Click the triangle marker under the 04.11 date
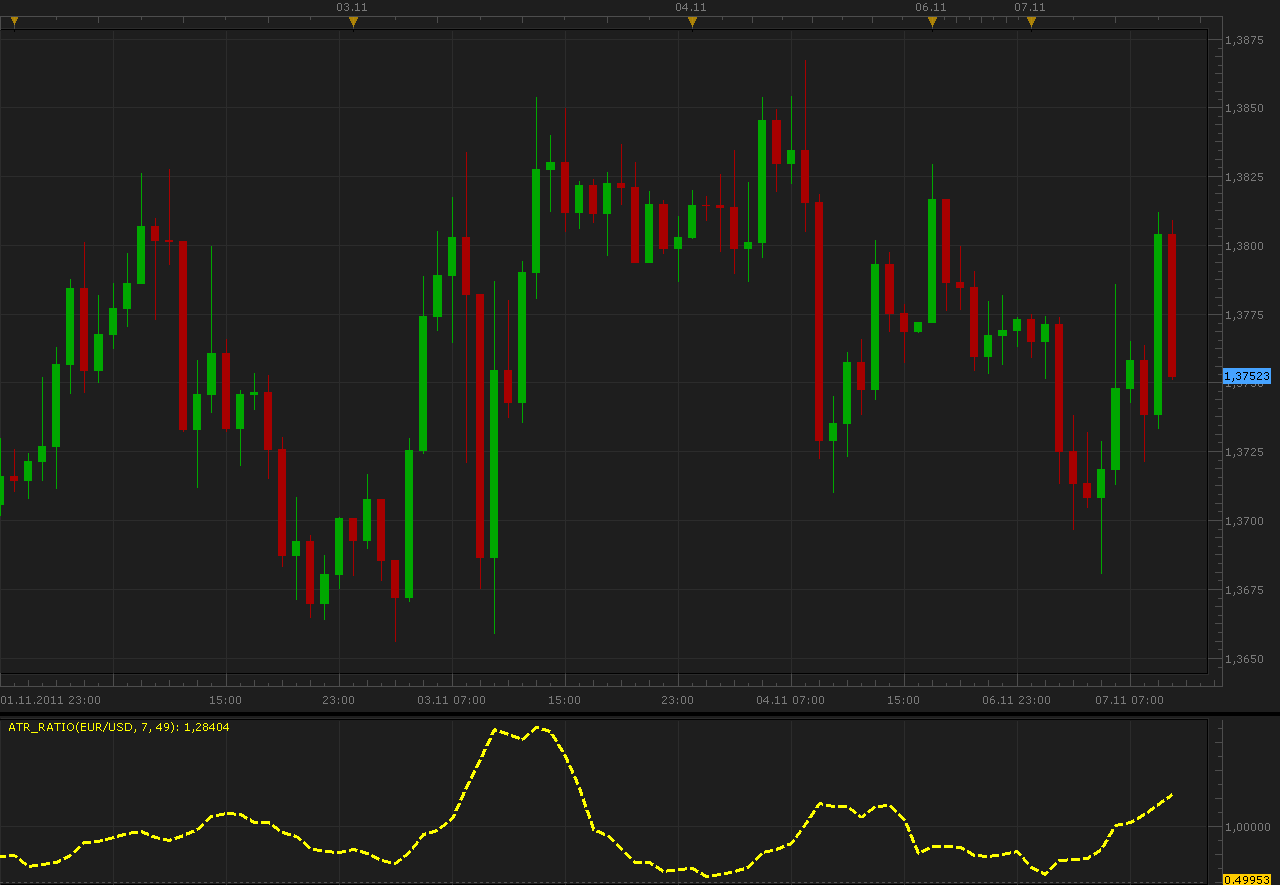This screenshot has height=885, width=1280. pyautogui.click(x=692, y=22)
